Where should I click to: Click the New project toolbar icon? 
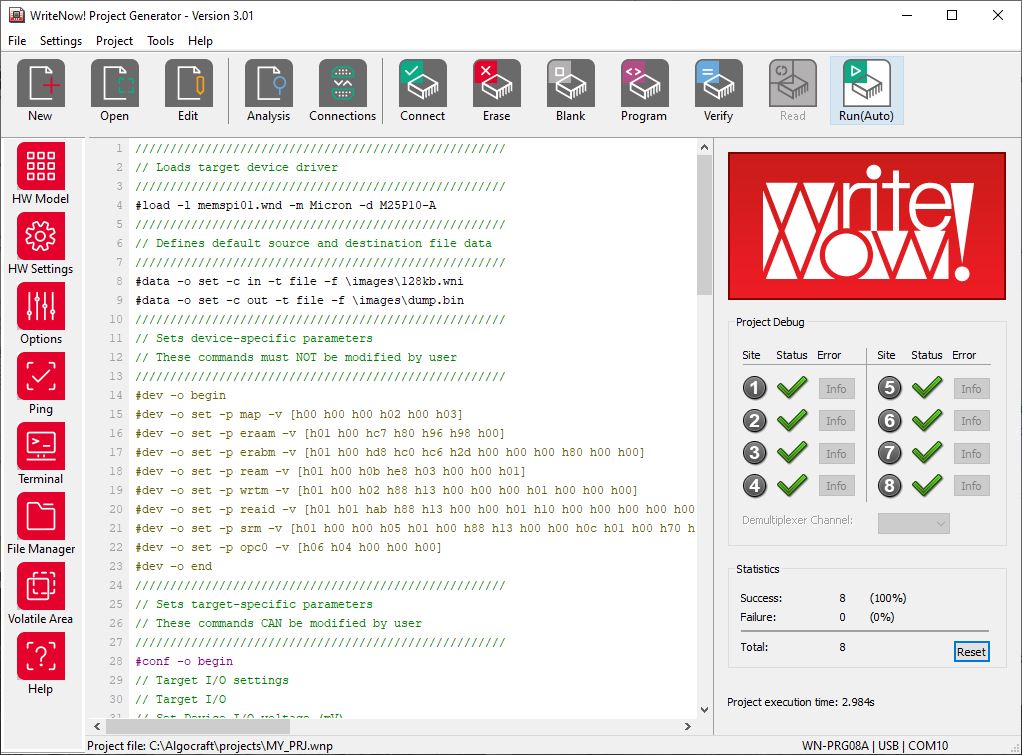pyautogui.click(x=40, y=90)
